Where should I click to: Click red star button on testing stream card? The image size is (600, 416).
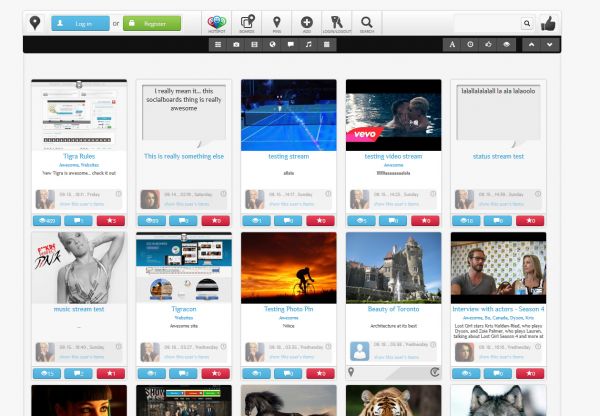tap(320, 221)
